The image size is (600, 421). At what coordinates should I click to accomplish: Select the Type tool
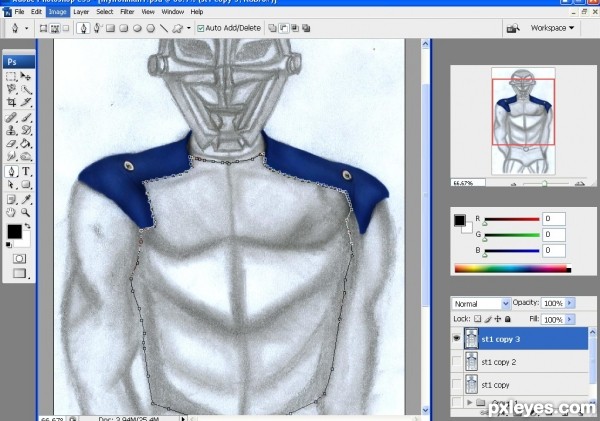26,171
